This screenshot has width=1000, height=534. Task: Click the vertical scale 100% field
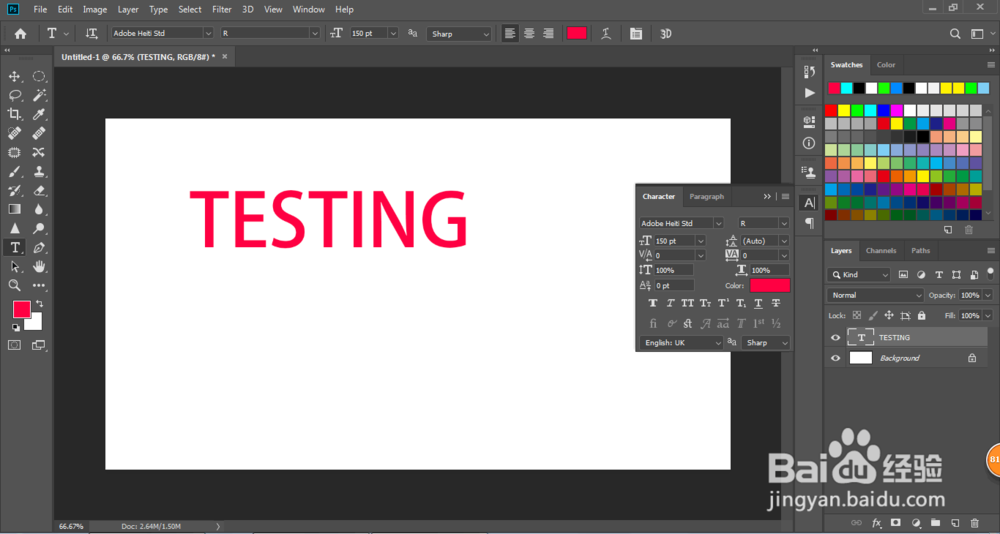point(673,271)
